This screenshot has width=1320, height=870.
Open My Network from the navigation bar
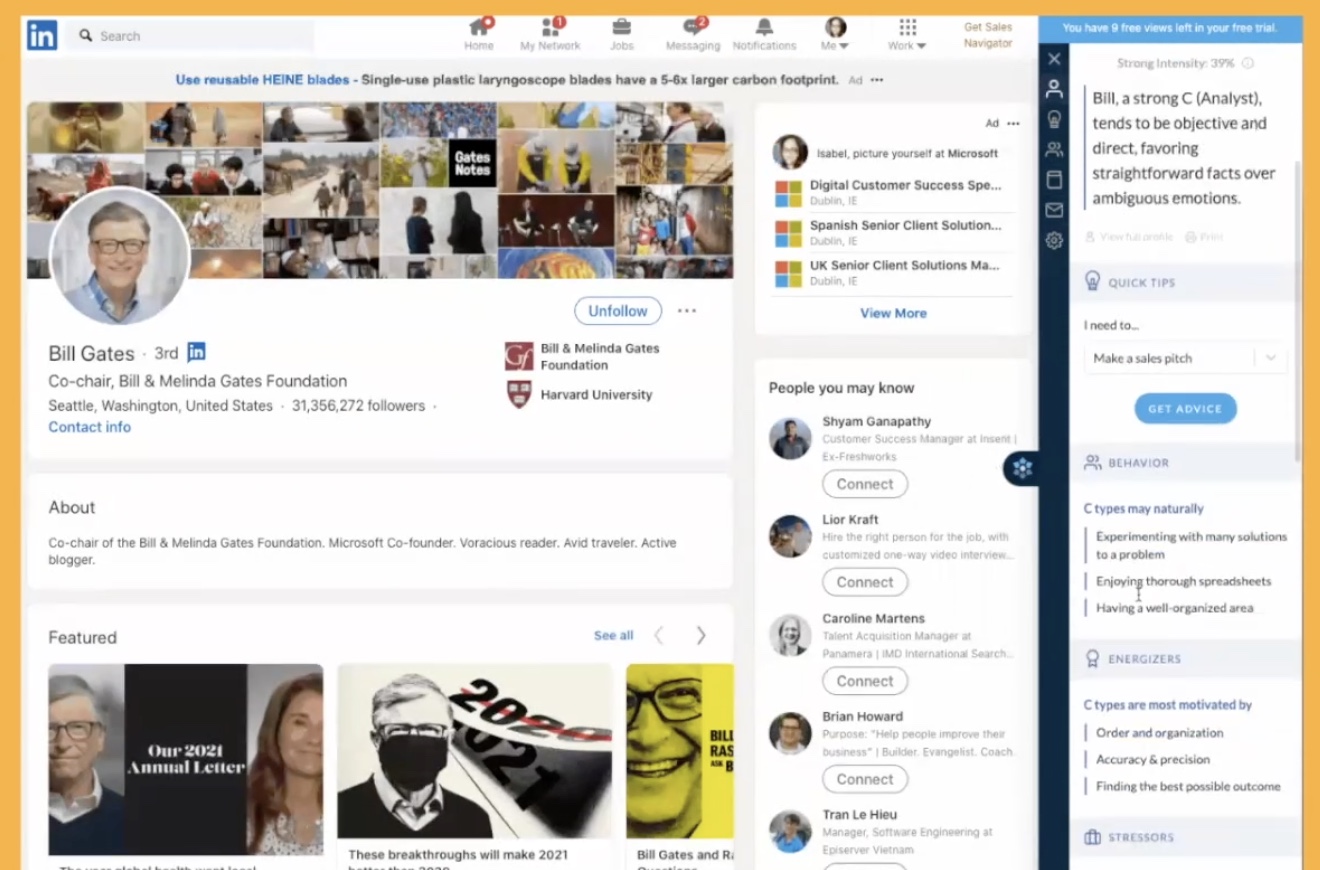(550, 34)
